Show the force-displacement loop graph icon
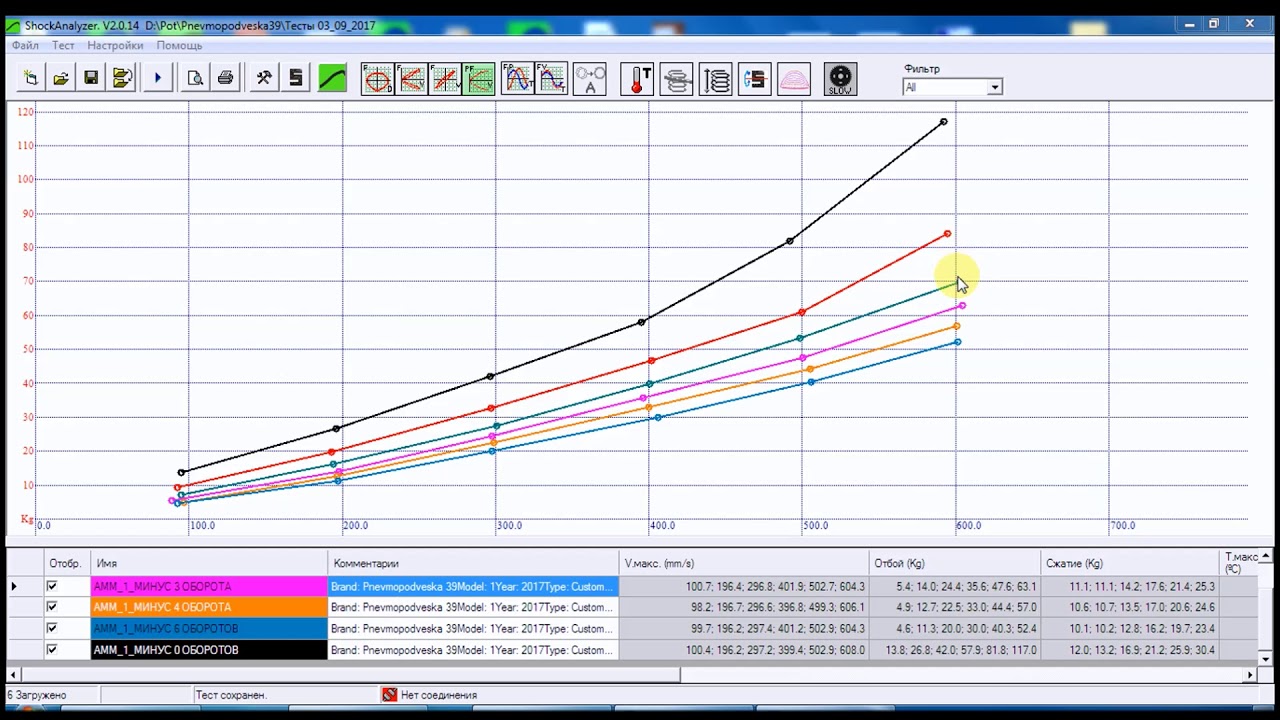Viewport: 1280px width, 720px height. click(377, 78)
